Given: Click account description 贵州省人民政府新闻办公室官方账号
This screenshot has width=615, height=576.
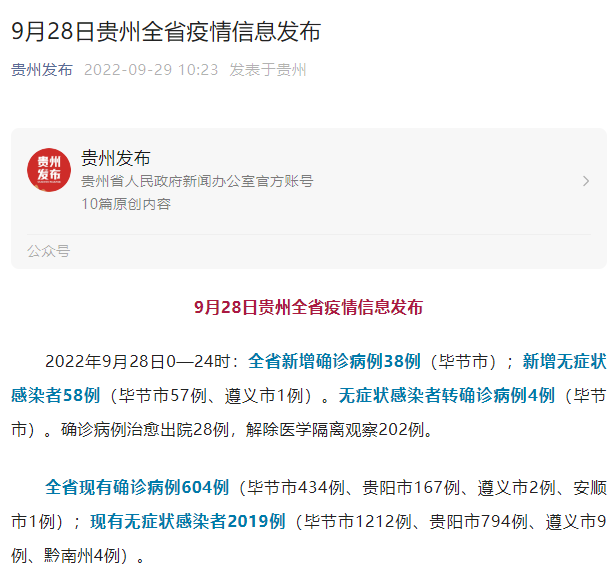Looking at the screenshot, I should [197, 181].
